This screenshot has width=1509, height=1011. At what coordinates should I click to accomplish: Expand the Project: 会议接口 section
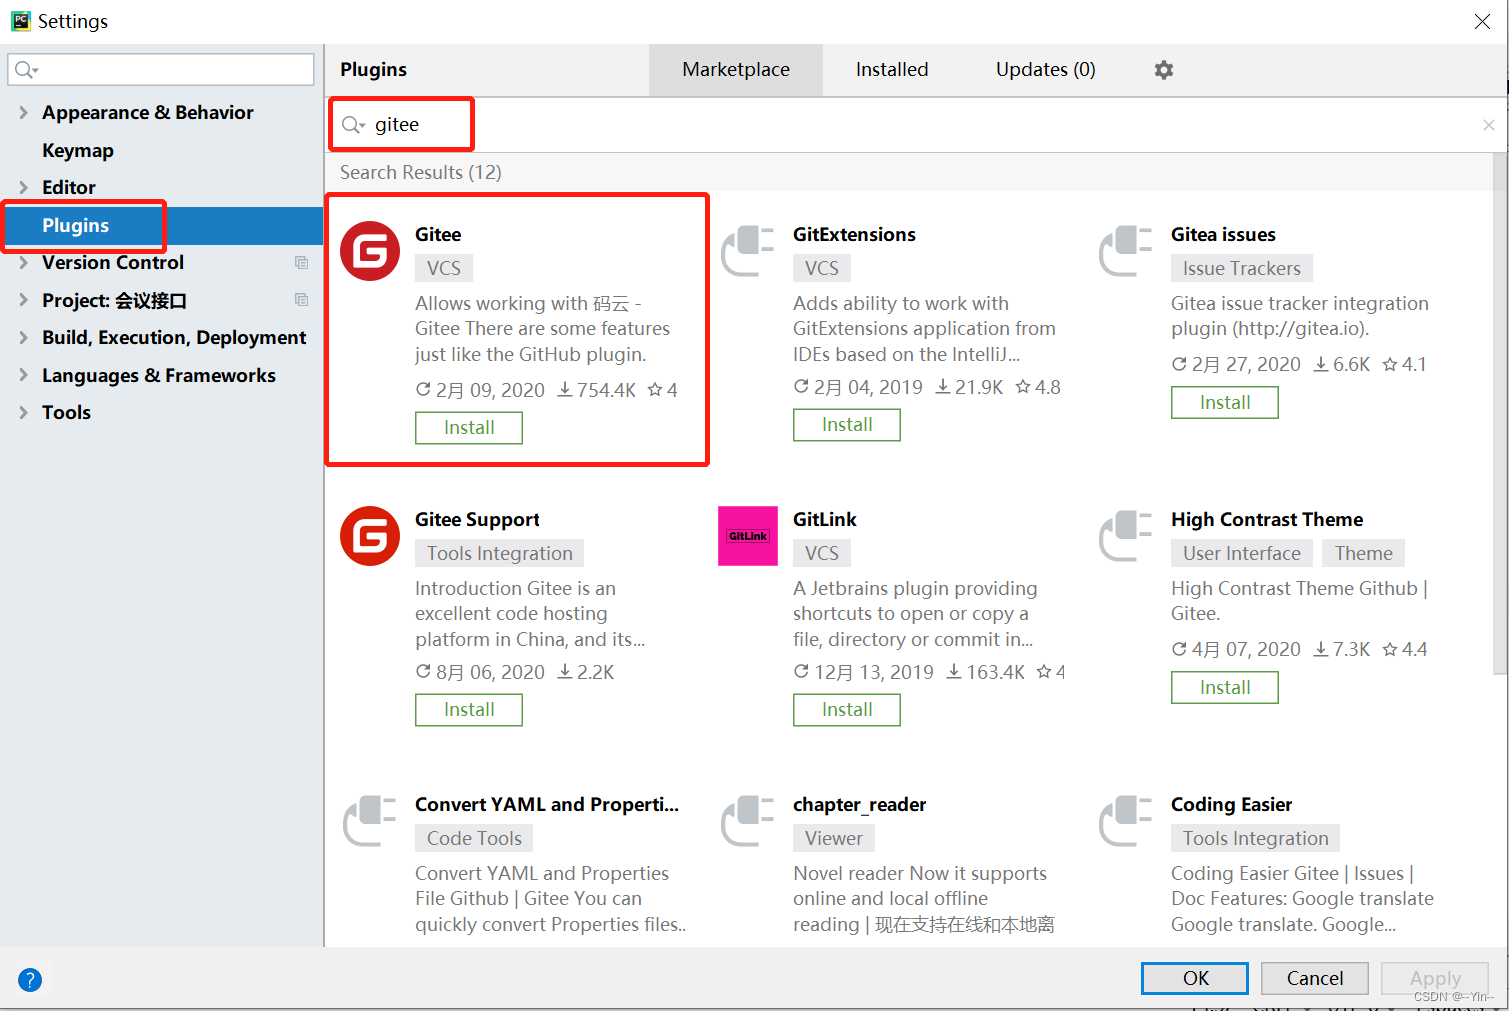point(23,300)
